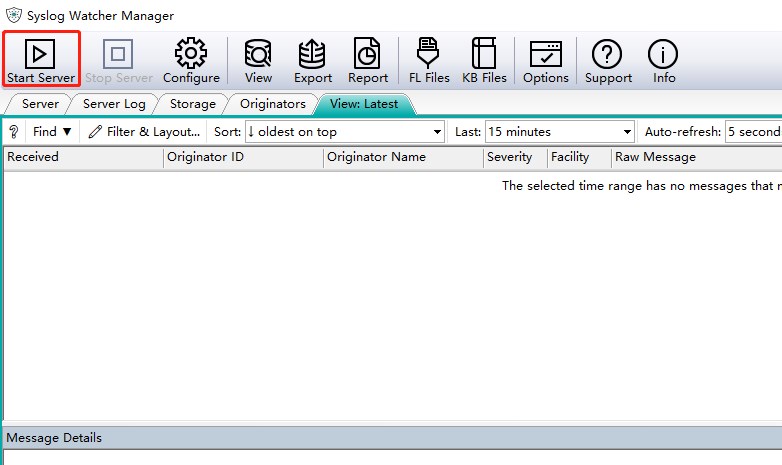Sort by Originator Name column header

[403, 157]
